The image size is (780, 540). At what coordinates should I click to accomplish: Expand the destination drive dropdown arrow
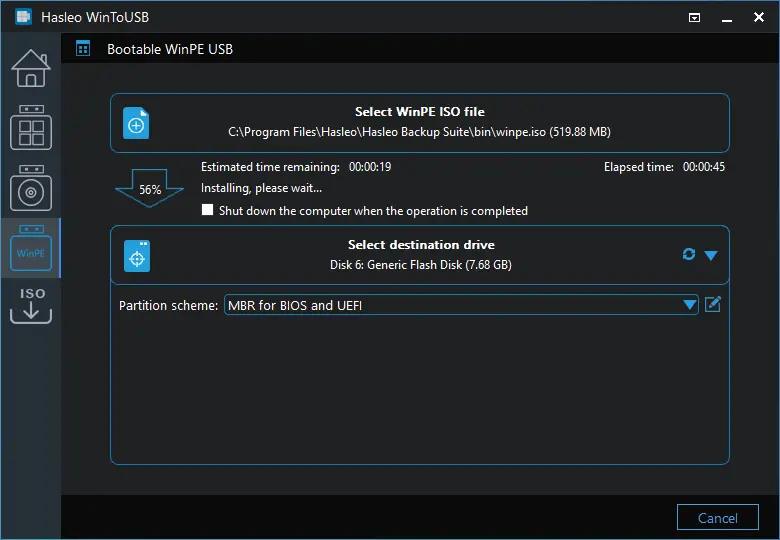(x=711, y=255)
